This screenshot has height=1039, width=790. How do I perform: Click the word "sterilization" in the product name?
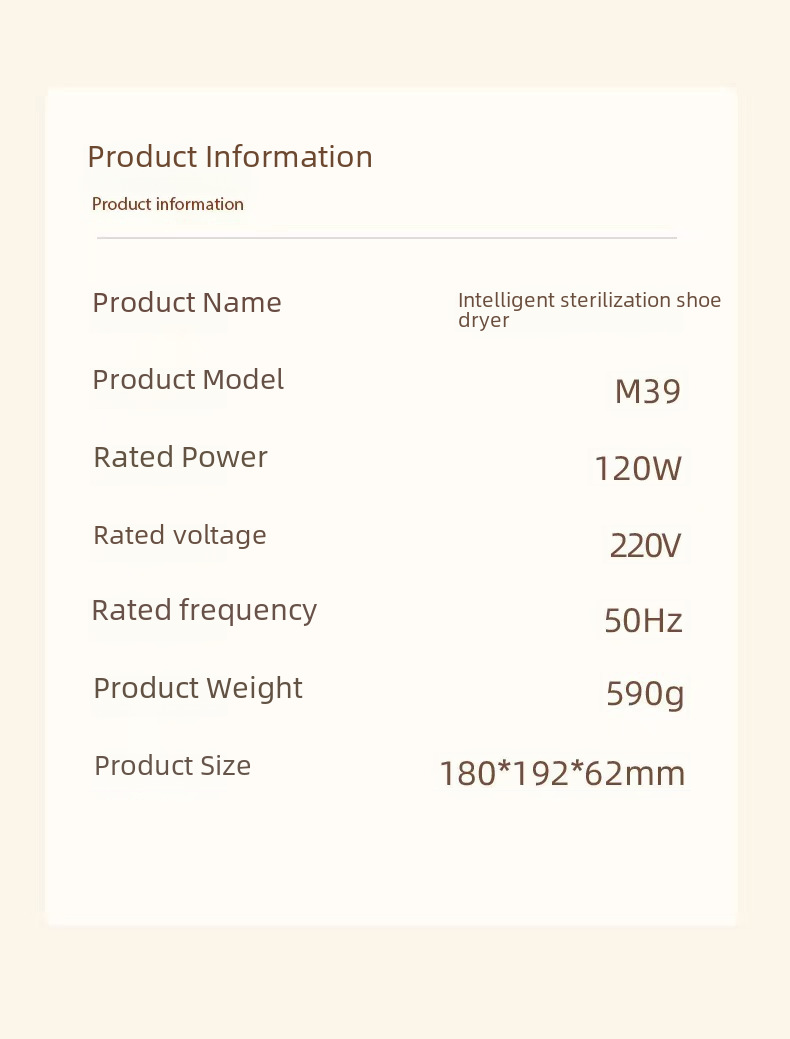[615, 300]
